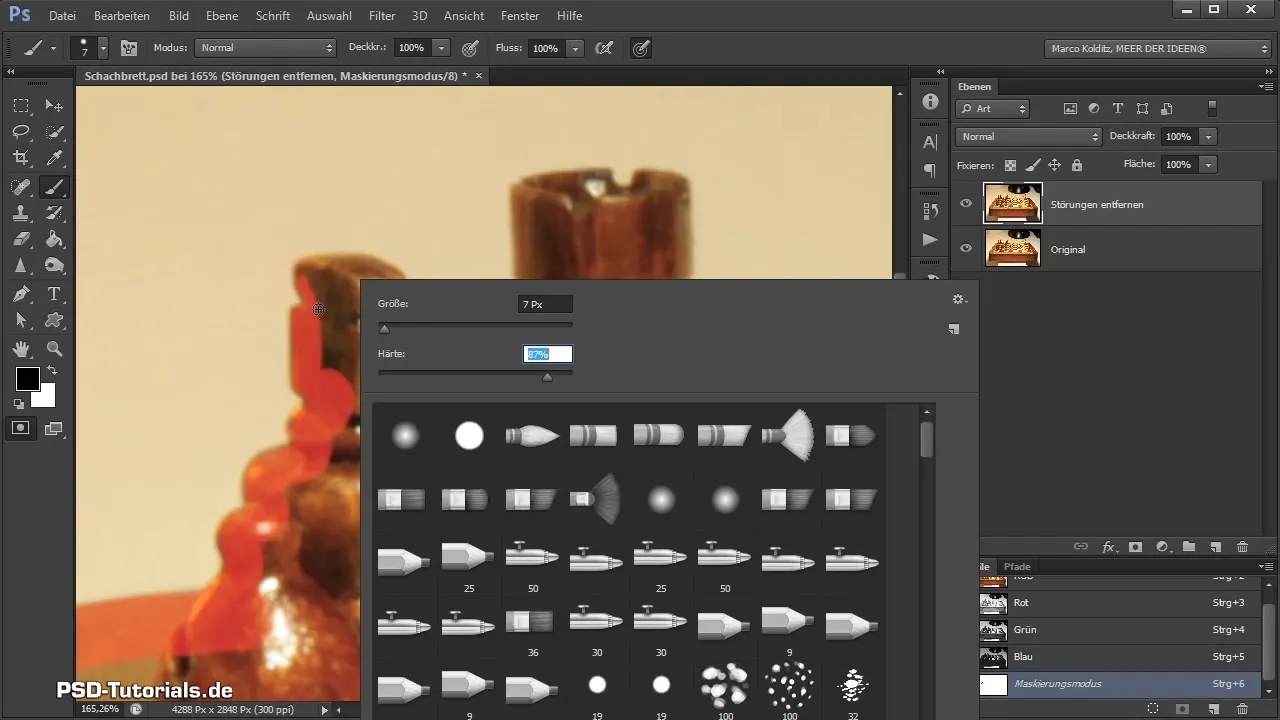Screen dimensions: 1280x720
Task: Select the Zoom tool
Action: click(x=55, y=348)
